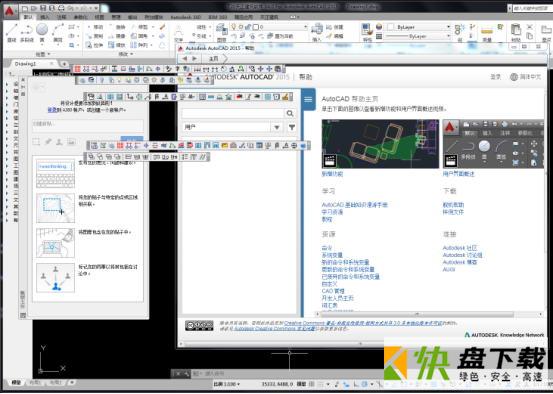This screenshot has height=394, width=553.
Task: Open the ByLayer linetype dropdown
Action: pos(418,36)
